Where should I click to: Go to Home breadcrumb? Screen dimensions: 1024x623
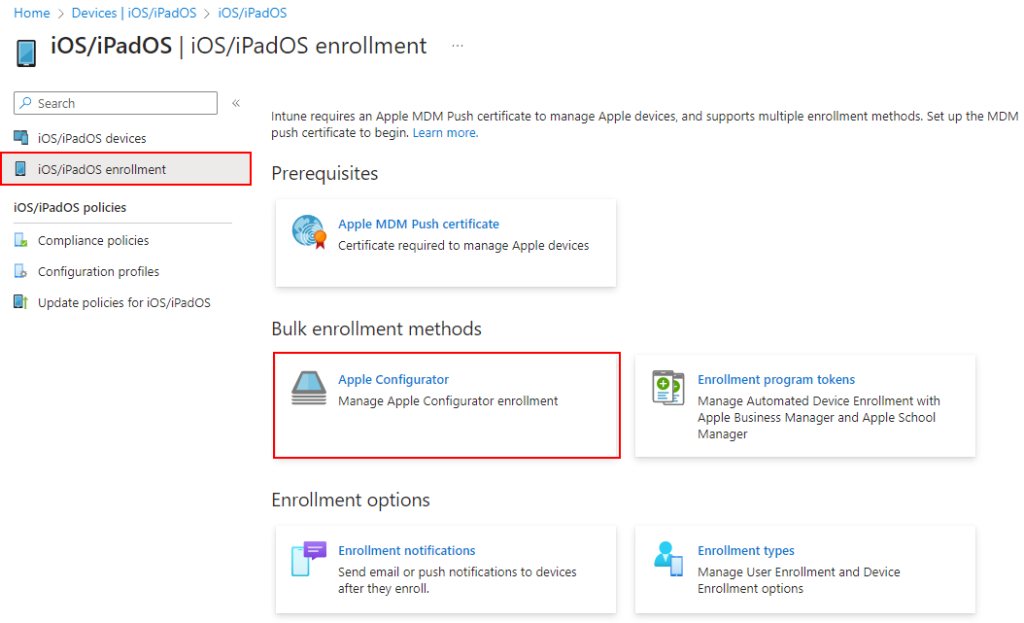[x=32, y=13]
